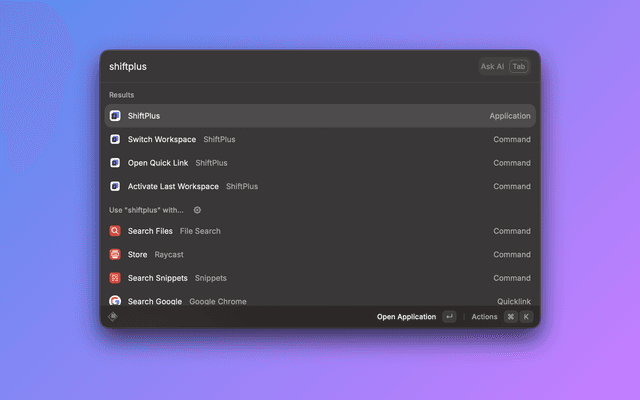640x400 pixels.
Task: Click the File Search subtitle
Action: tap(200, 231)
